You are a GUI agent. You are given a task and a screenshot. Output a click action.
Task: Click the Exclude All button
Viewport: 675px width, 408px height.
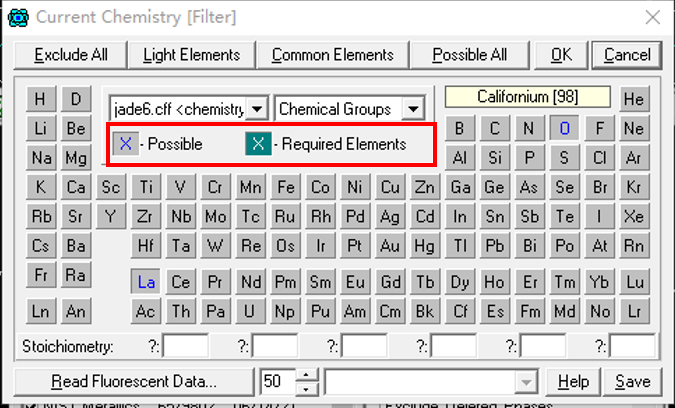click(x=71, y=54)
